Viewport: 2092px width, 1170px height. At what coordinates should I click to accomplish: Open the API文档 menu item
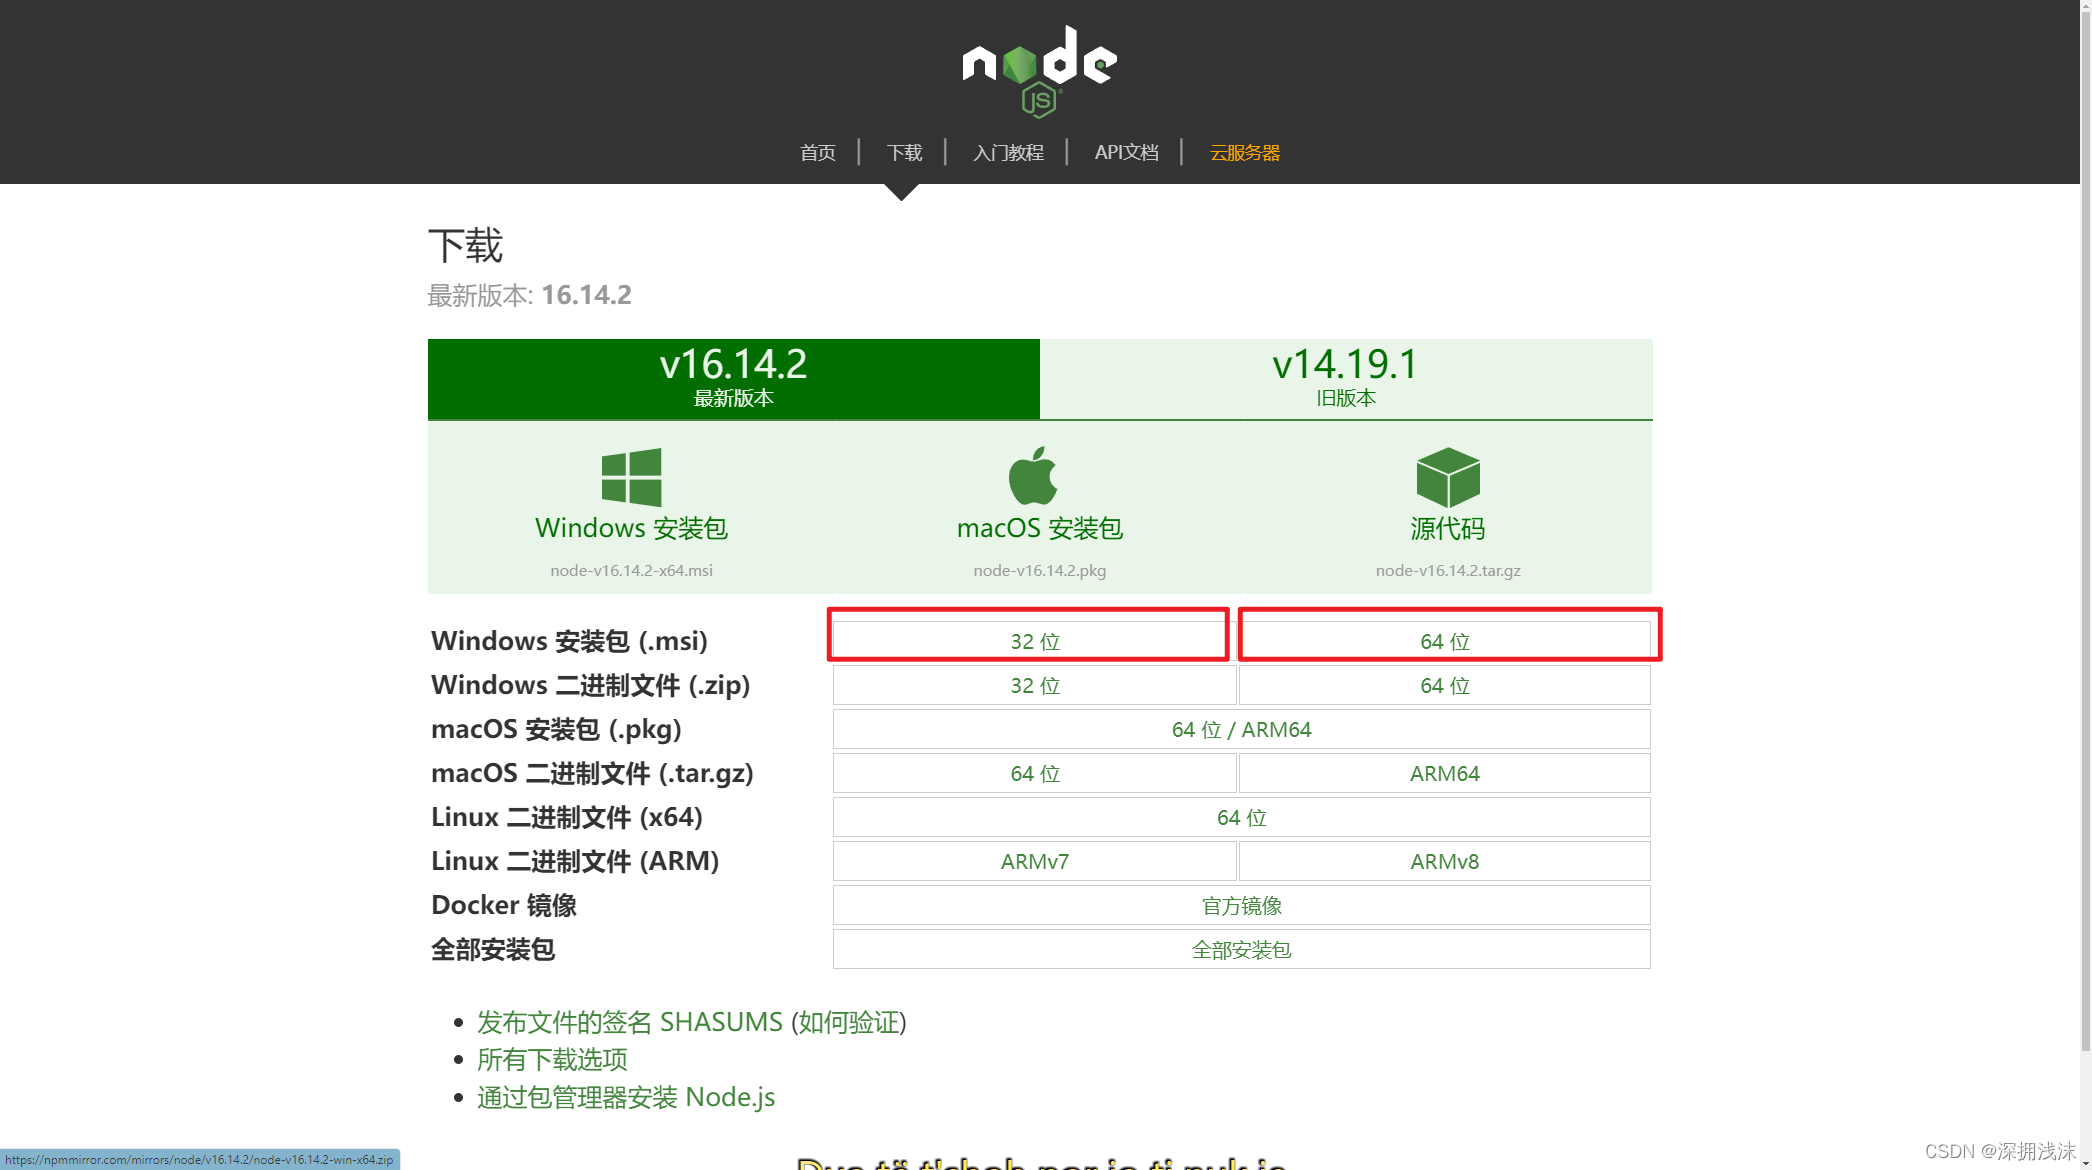[x=1126, y=152]
